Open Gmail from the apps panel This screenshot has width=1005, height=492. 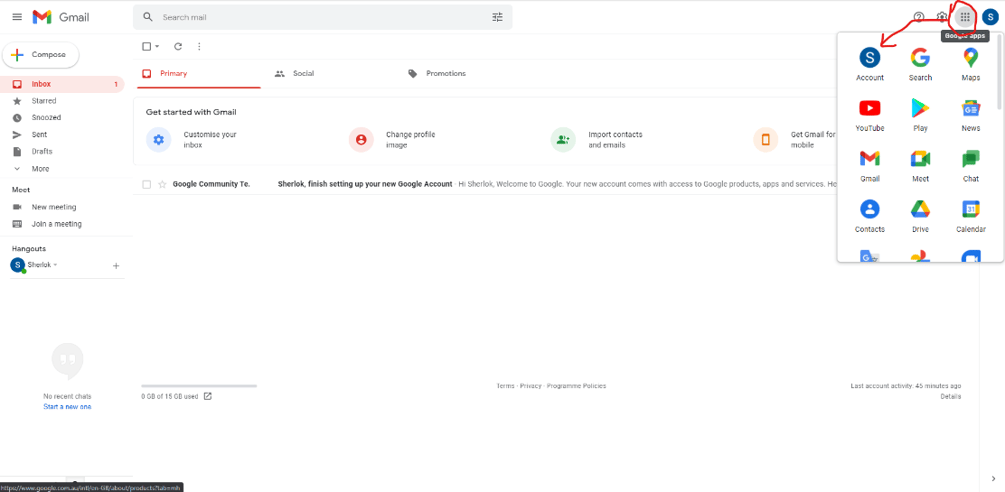tap(870, 166)
